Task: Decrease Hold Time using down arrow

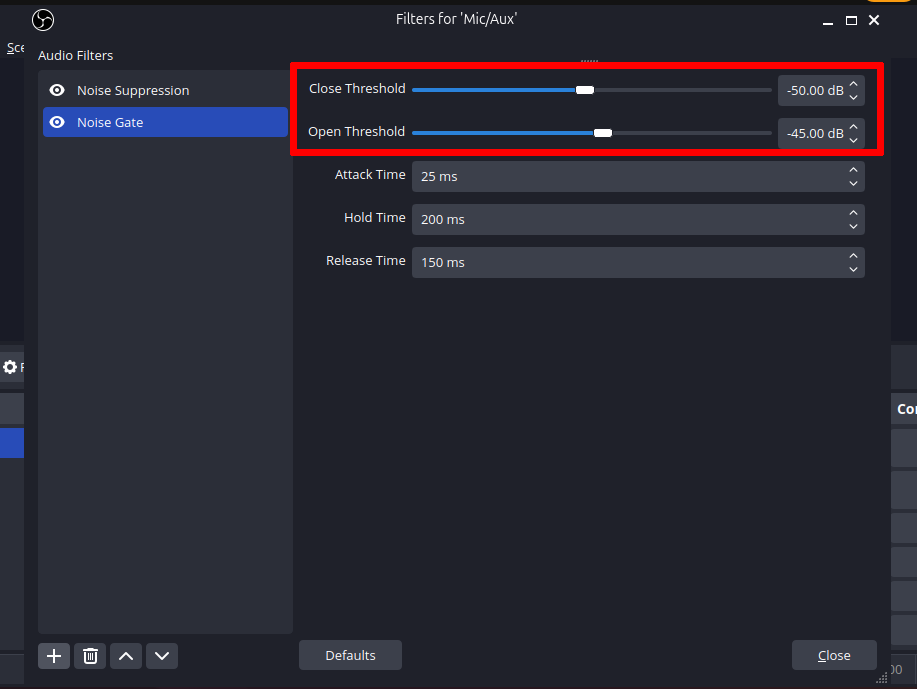Action: (x=853, y=226)
